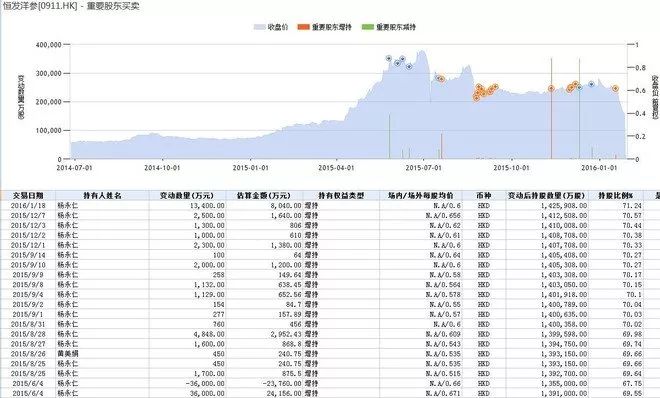This screenshot has width=660, height=398.
Task: Select the row dated 2015/8/31
Action: pyautogui.click(x=330, y=324)
